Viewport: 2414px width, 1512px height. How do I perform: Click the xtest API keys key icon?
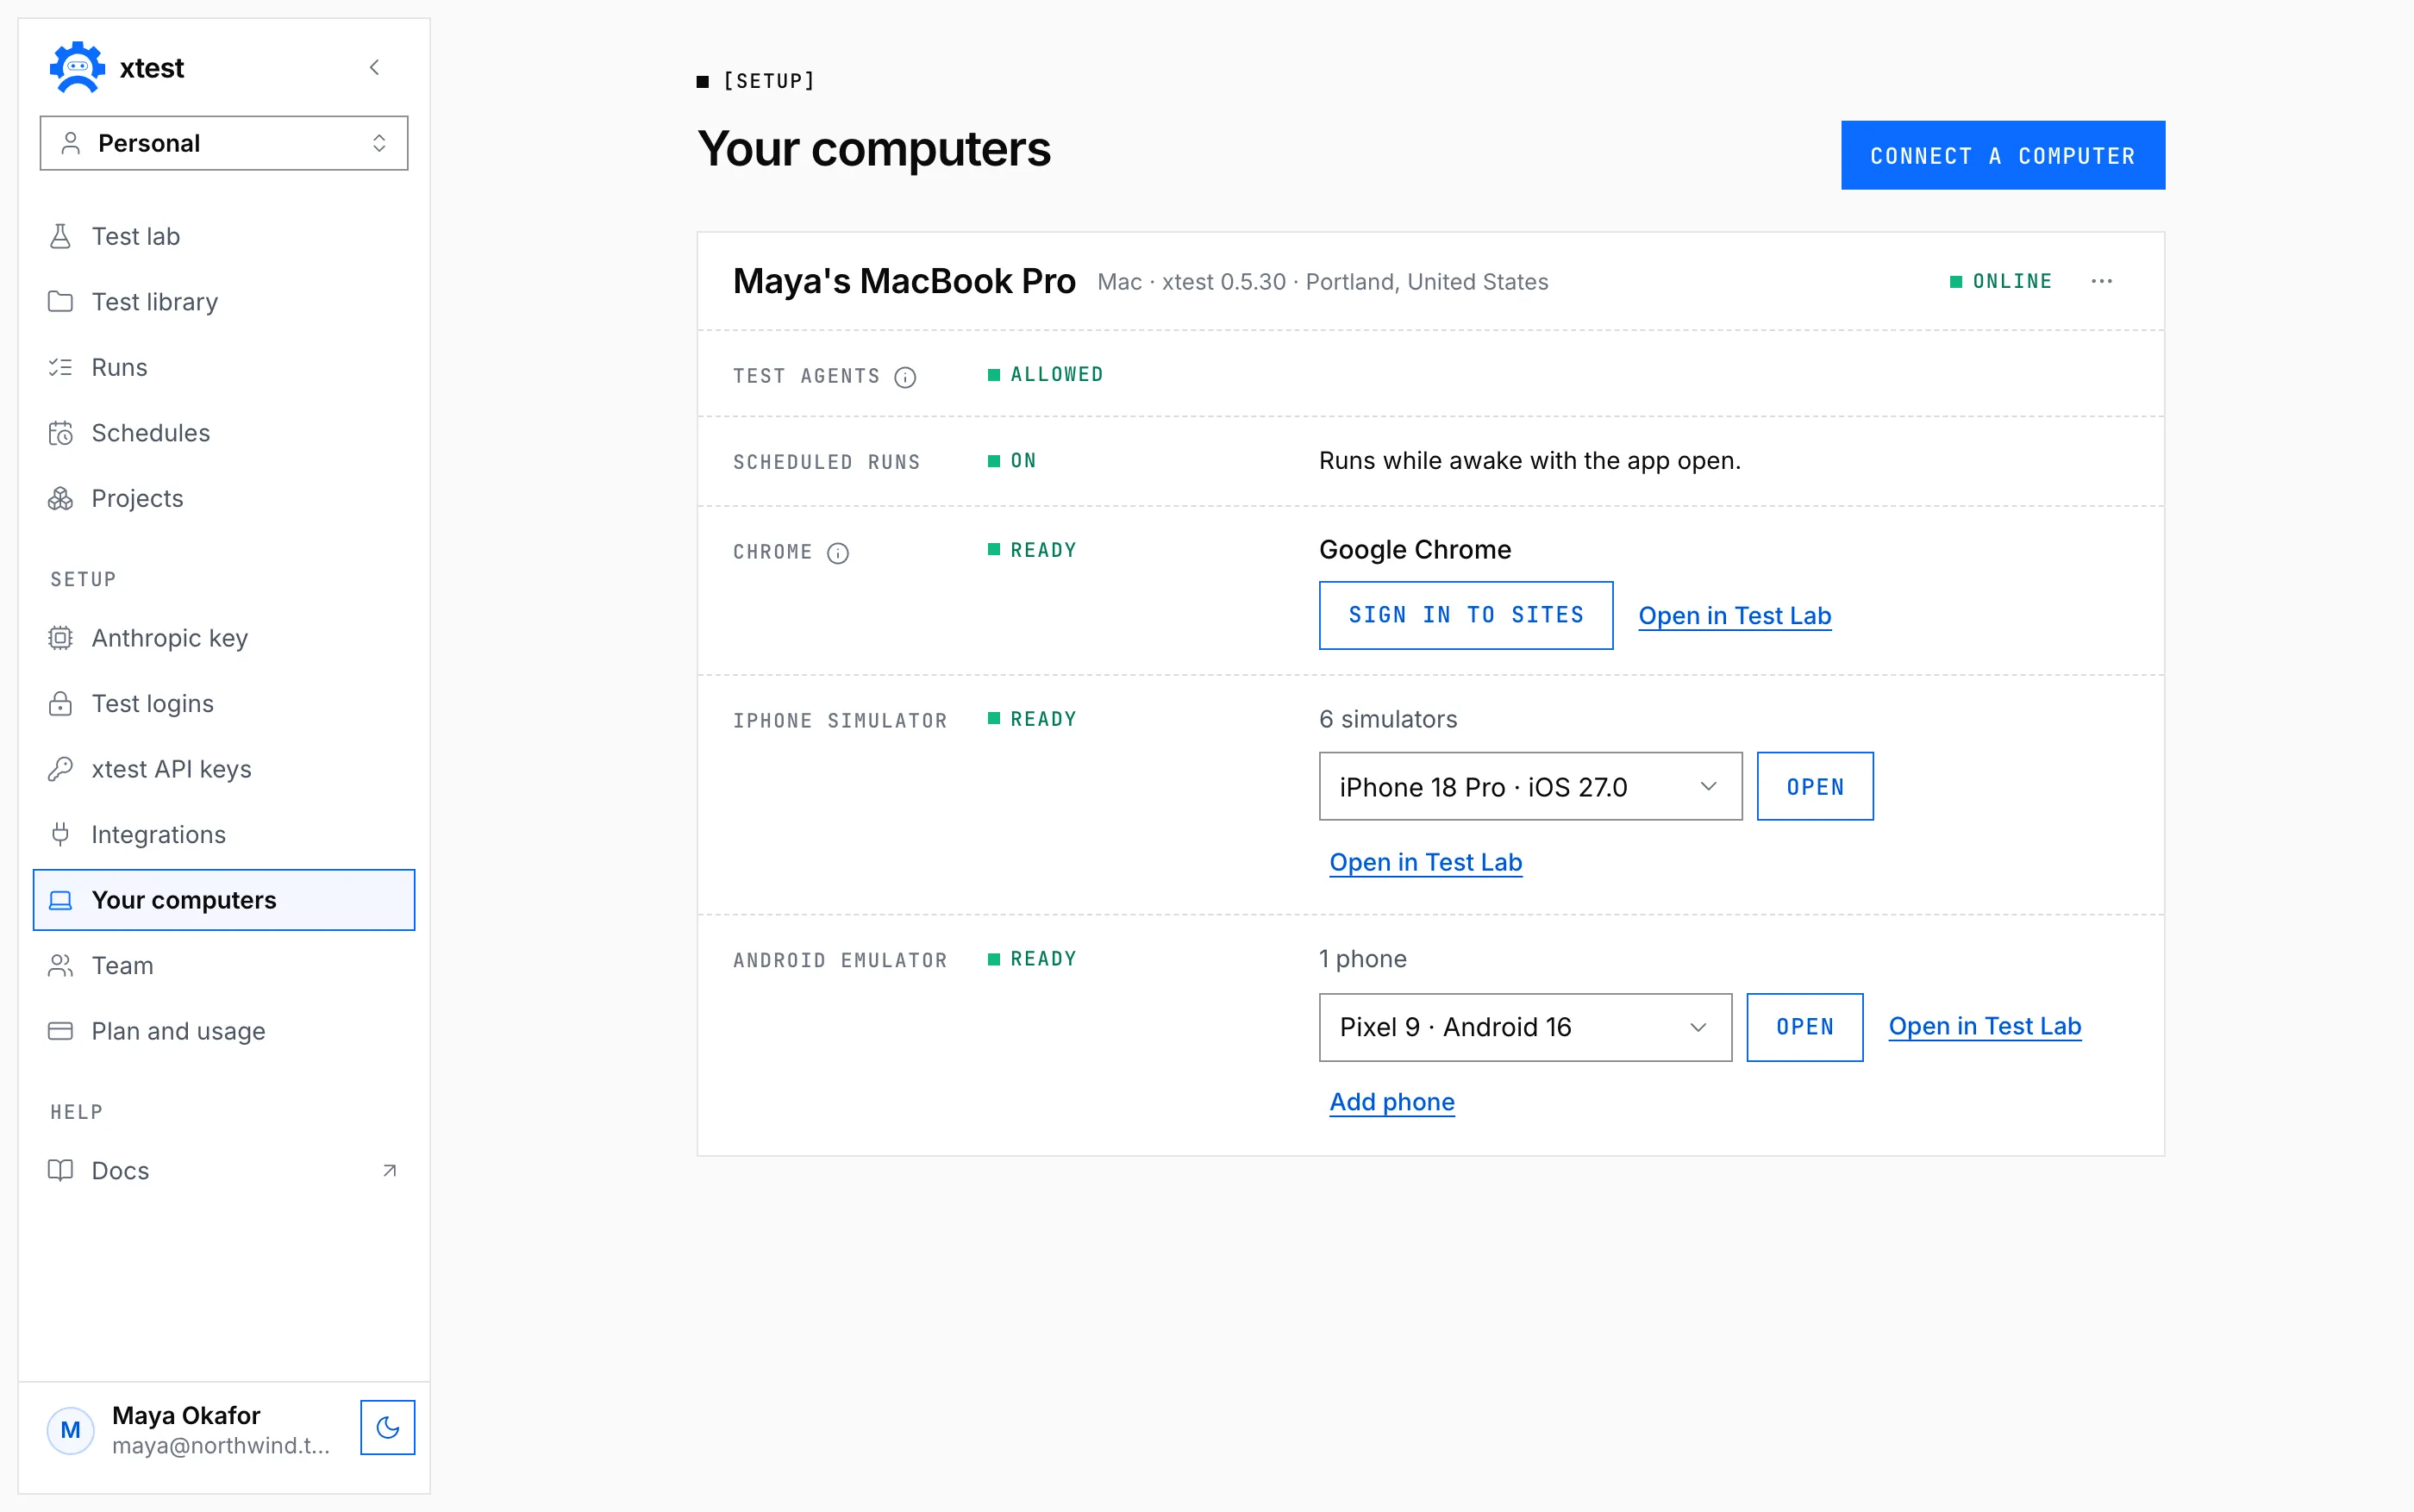[60, 769]
